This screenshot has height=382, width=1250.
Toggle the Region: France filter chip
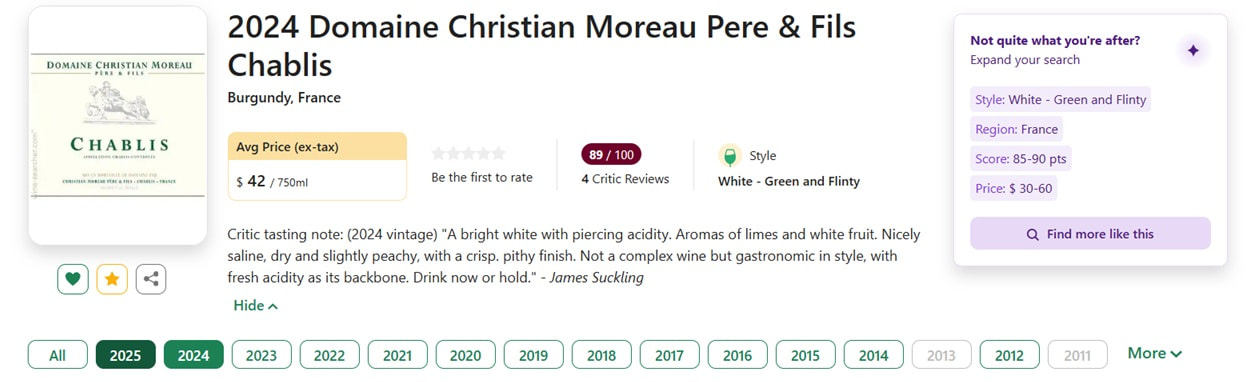coord(1016,129)
